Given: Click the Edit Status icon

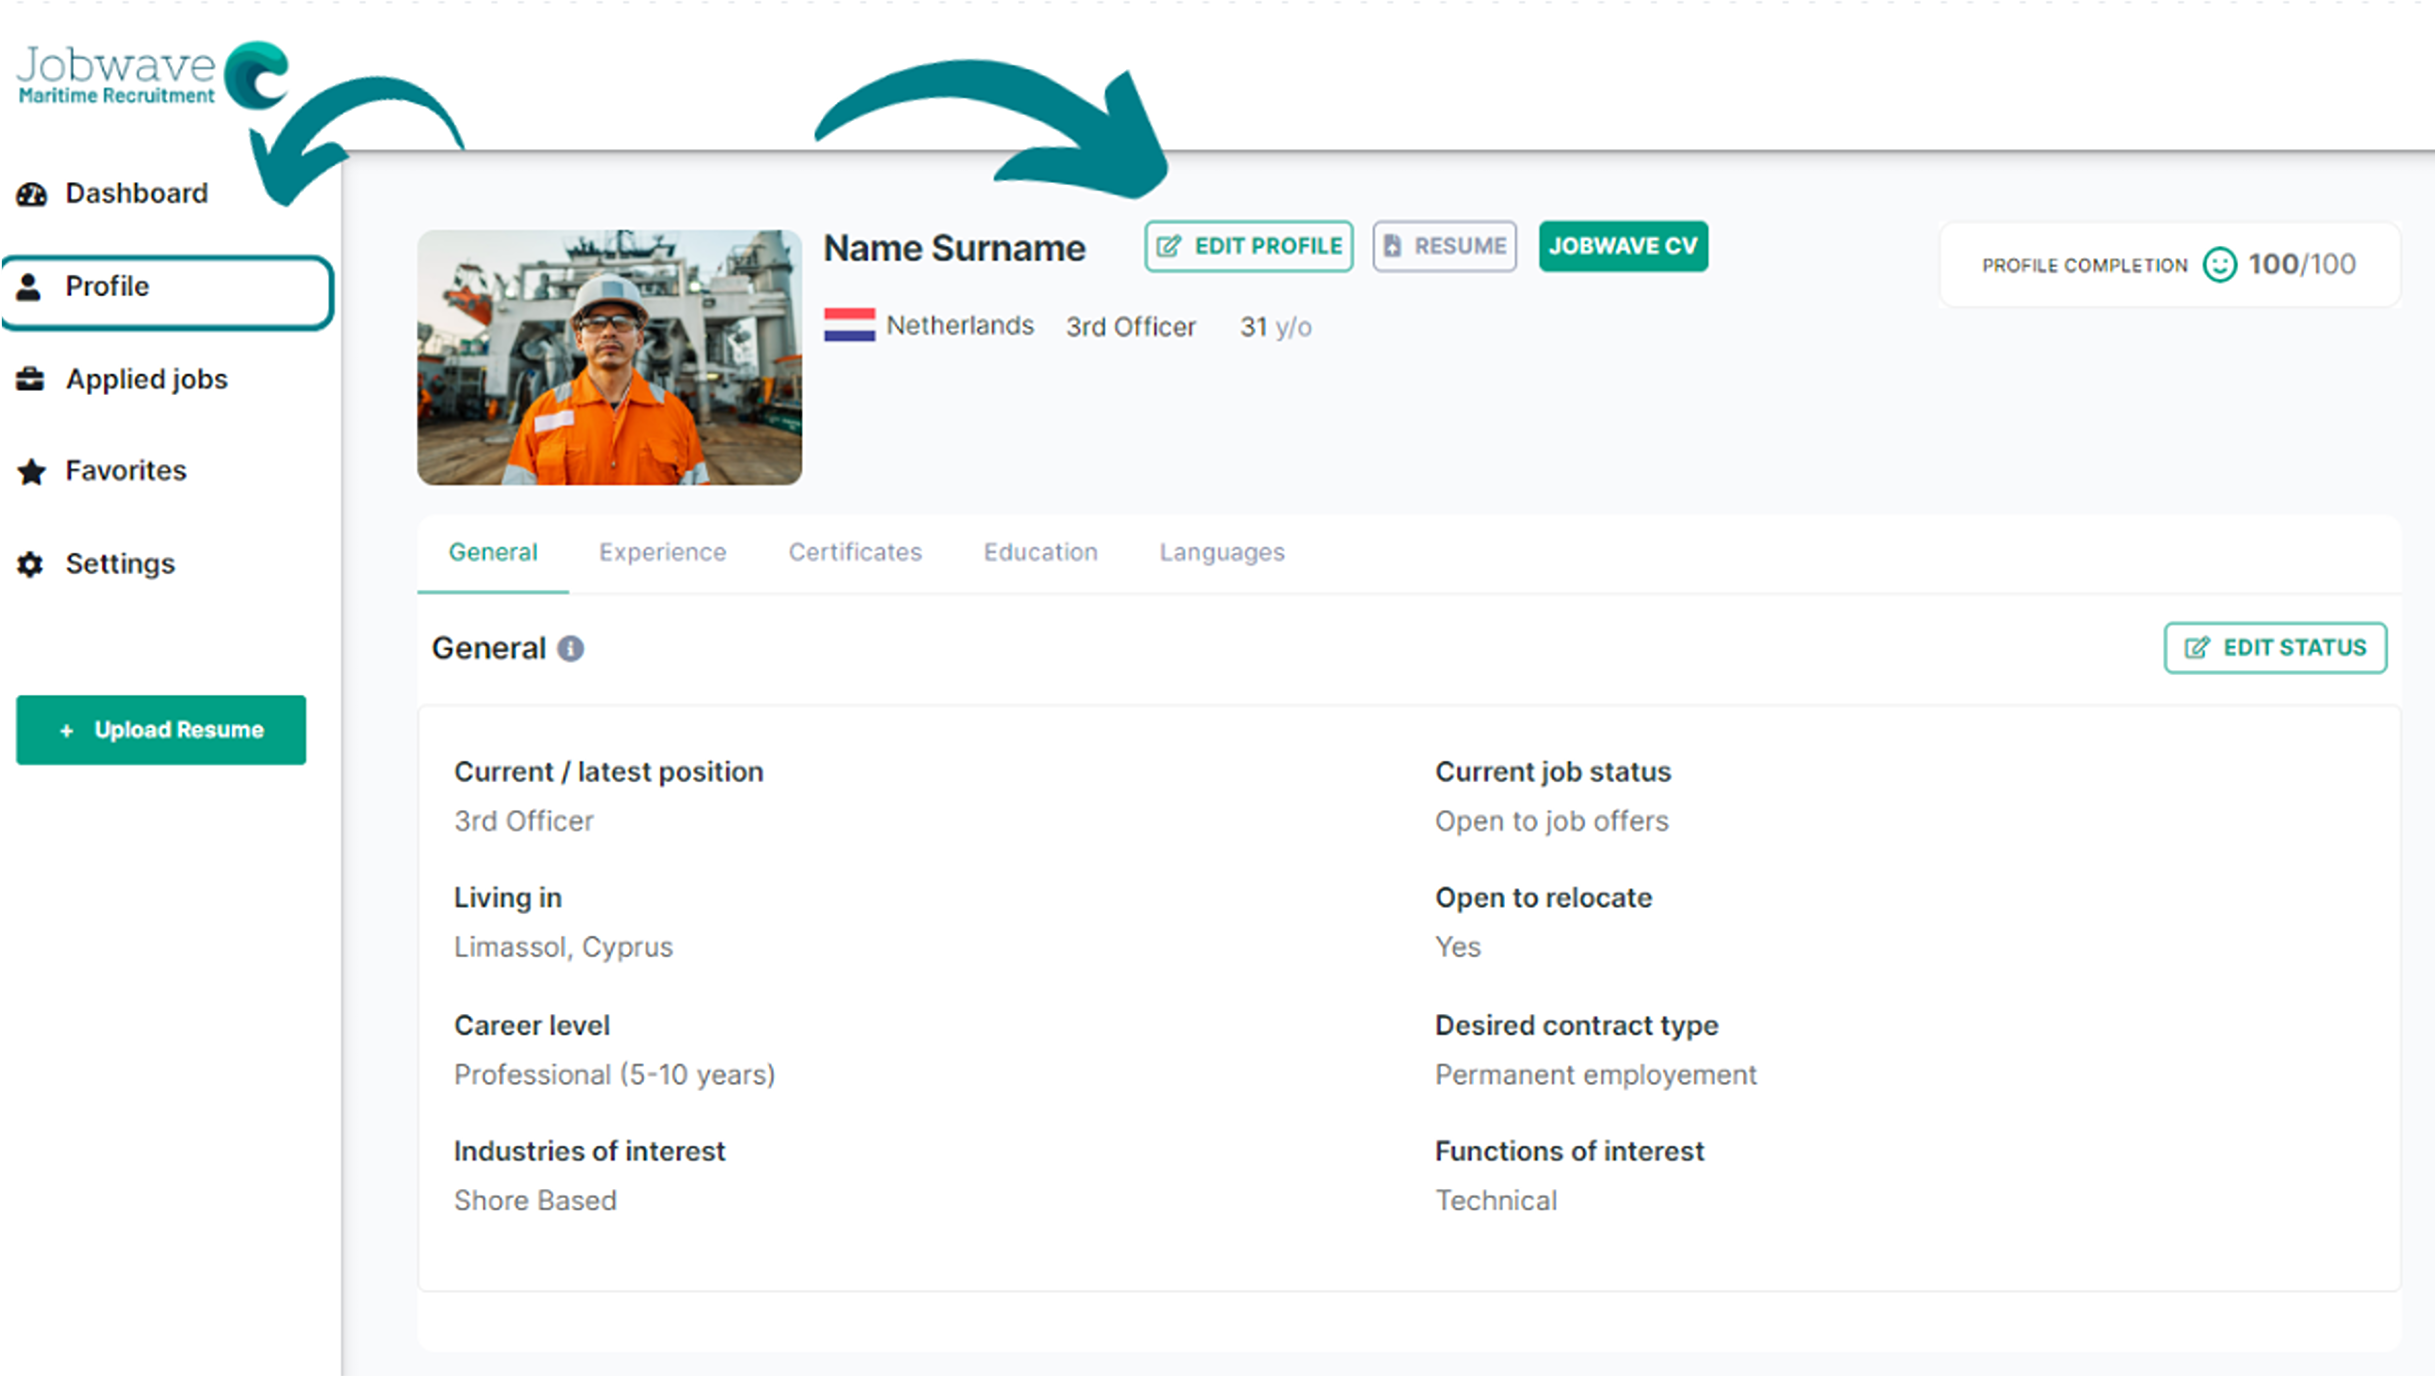Looking at the screenshot, I should coord(2196,649).
